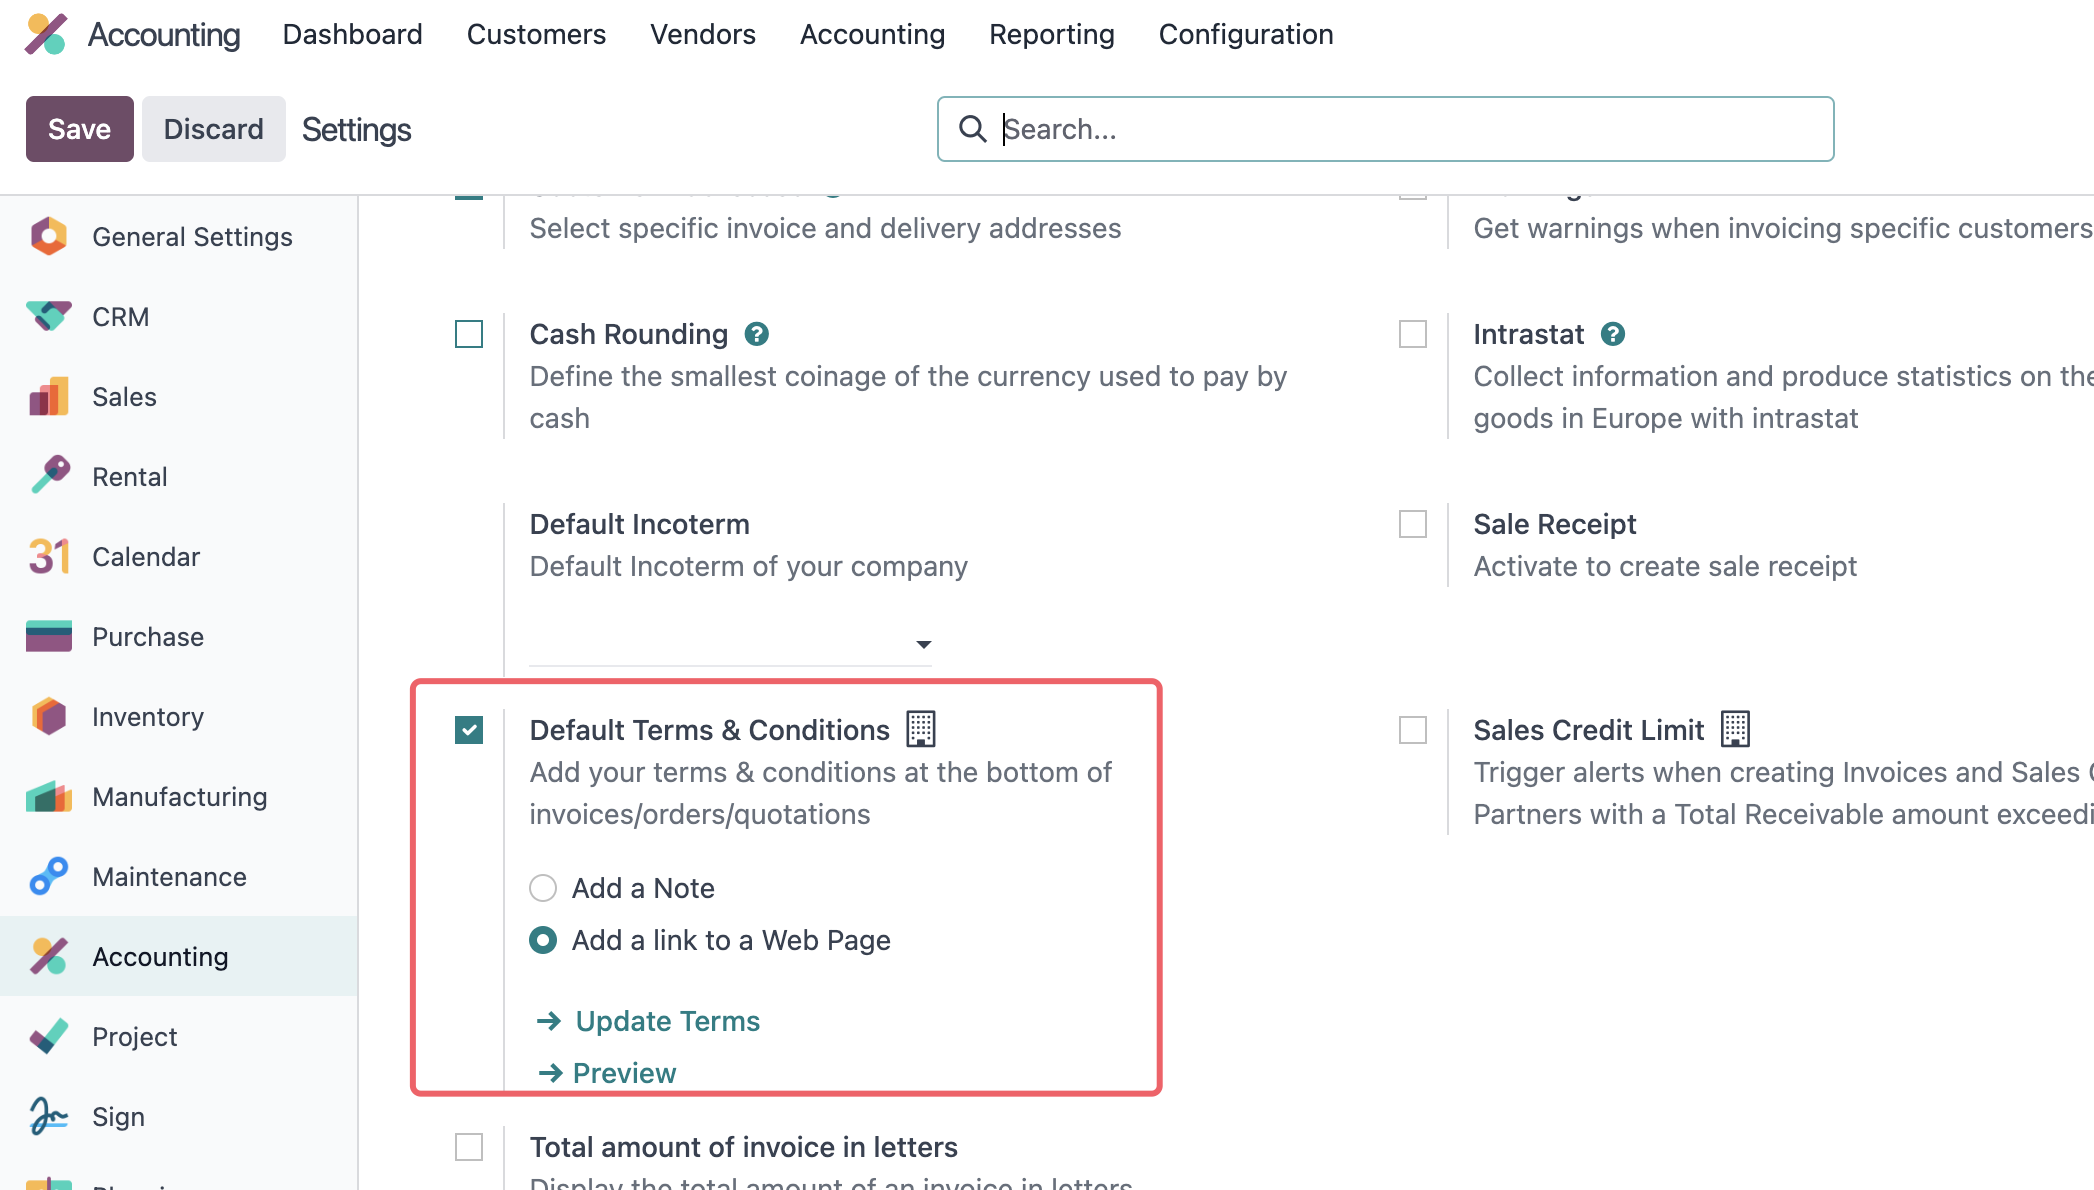2094x1190 pixels.
Task: Click company icon beside Default Terms & Conditions
Action: (x=921, y=729)
